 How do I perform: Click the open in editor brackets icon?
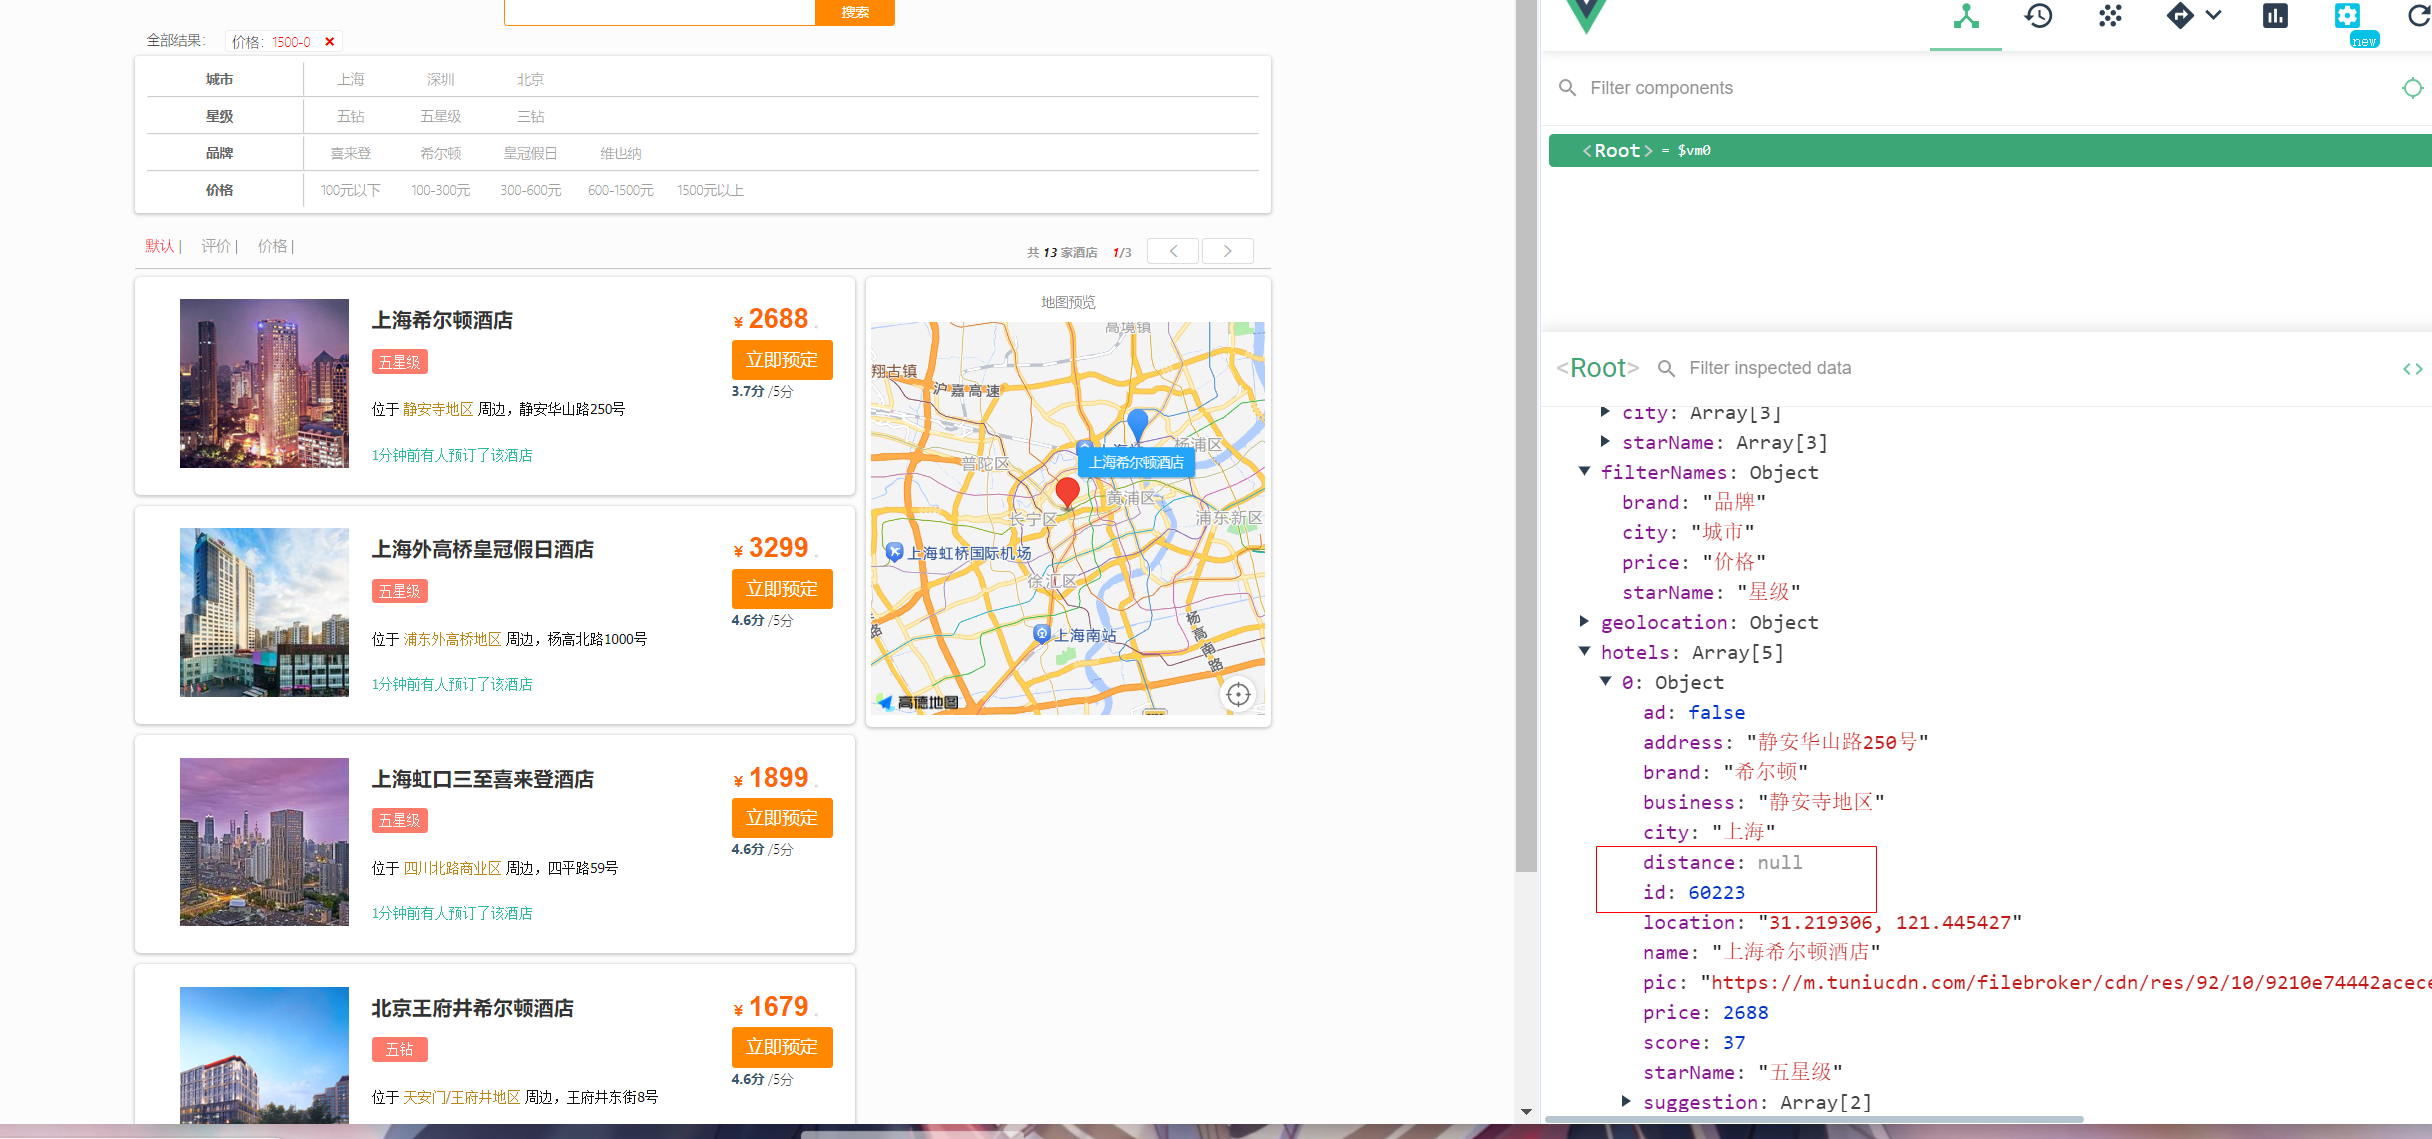click(x=2412, y=369)
